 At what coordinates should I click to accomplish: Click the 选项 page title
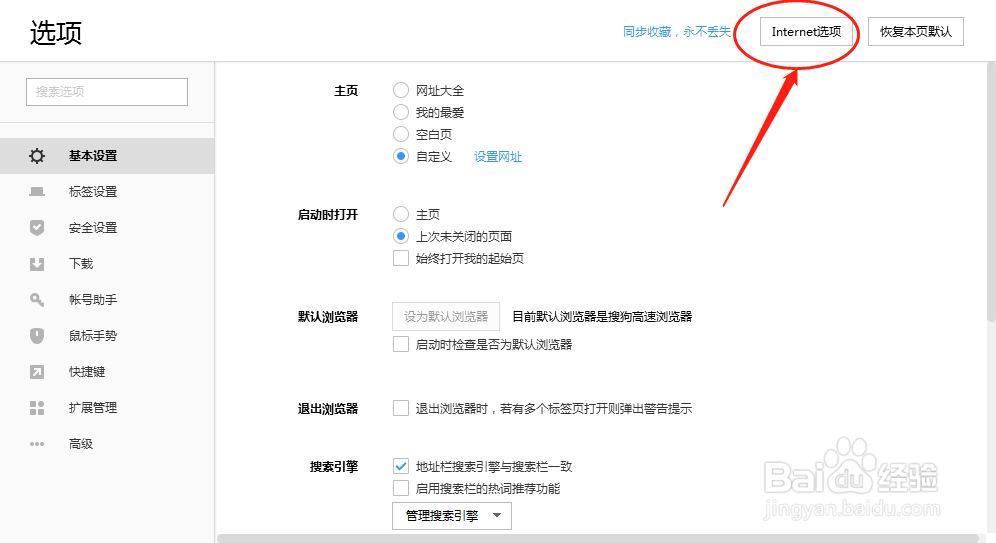point(56,33)
